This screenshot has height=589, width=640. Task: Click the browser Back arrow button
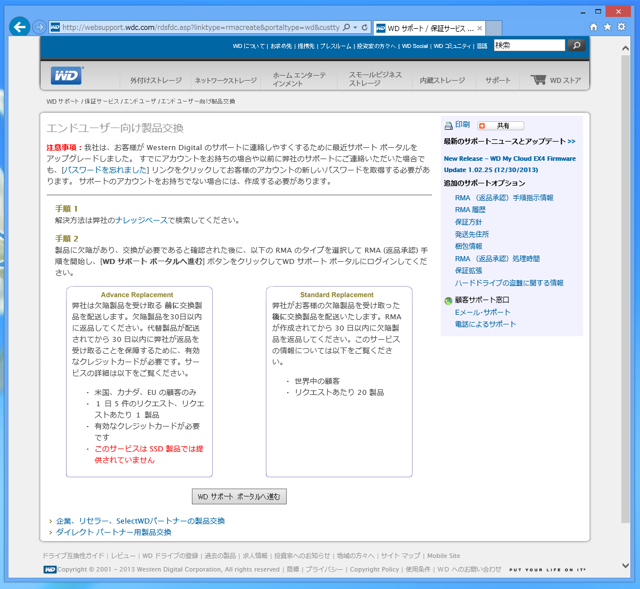pyautogui.click(x=19, y=27)
